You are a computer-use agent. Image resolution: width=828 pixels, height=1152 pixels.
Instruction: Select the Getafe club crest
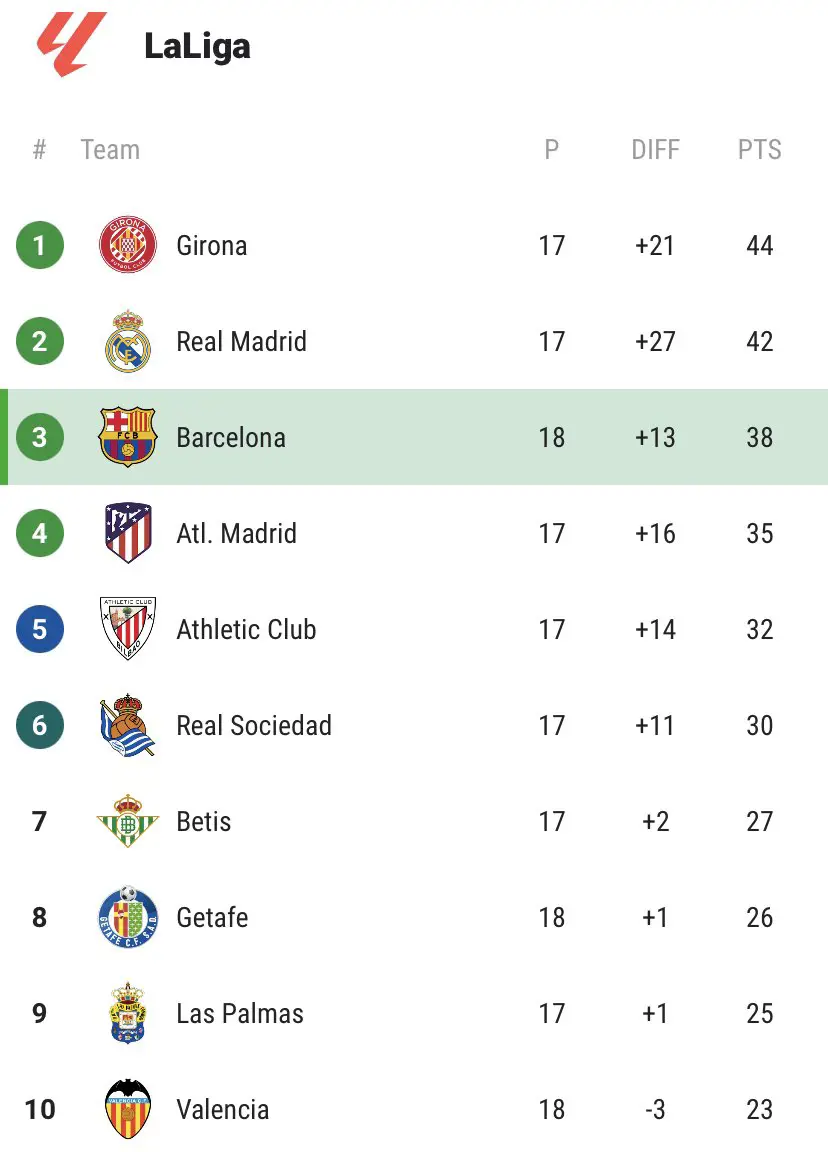click(x=128, y=917)
